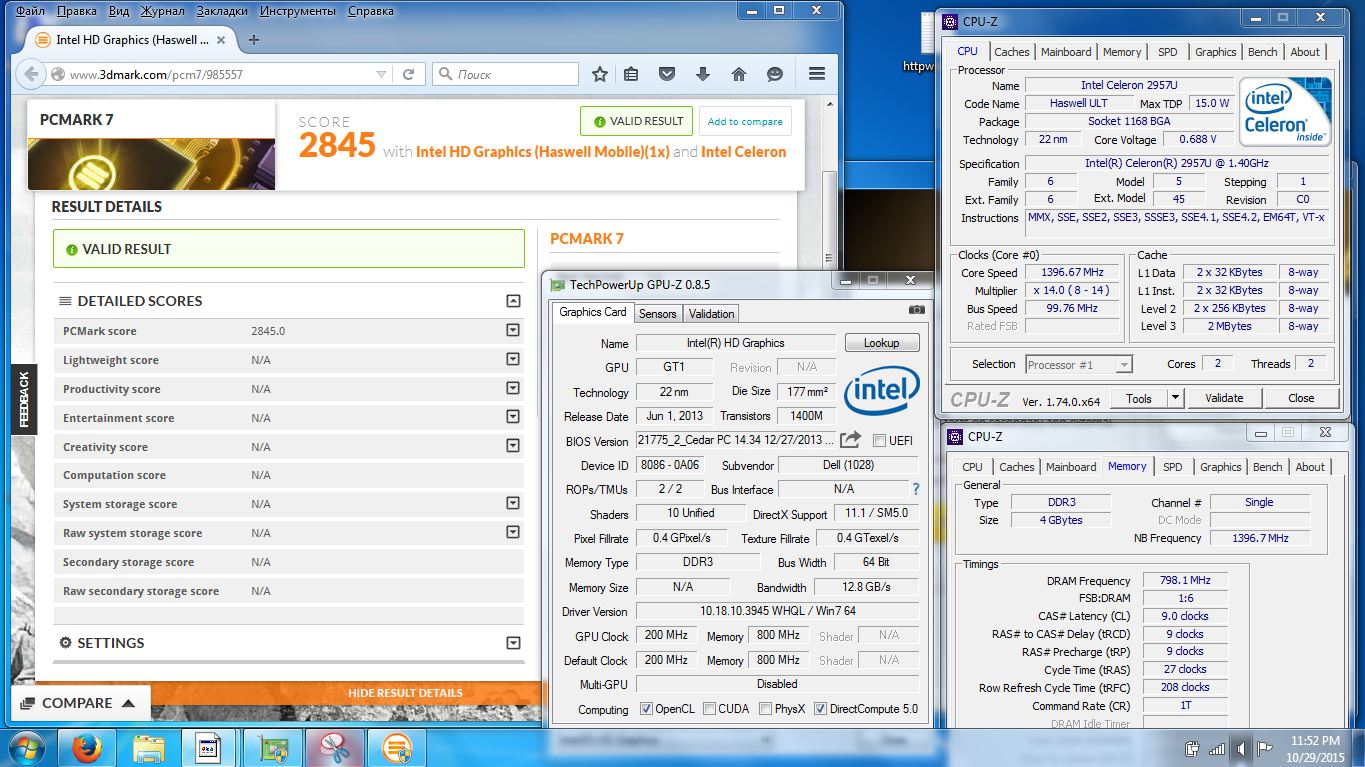Expand the Lightweight score row
1365x767 pixels.
(513, 360)
